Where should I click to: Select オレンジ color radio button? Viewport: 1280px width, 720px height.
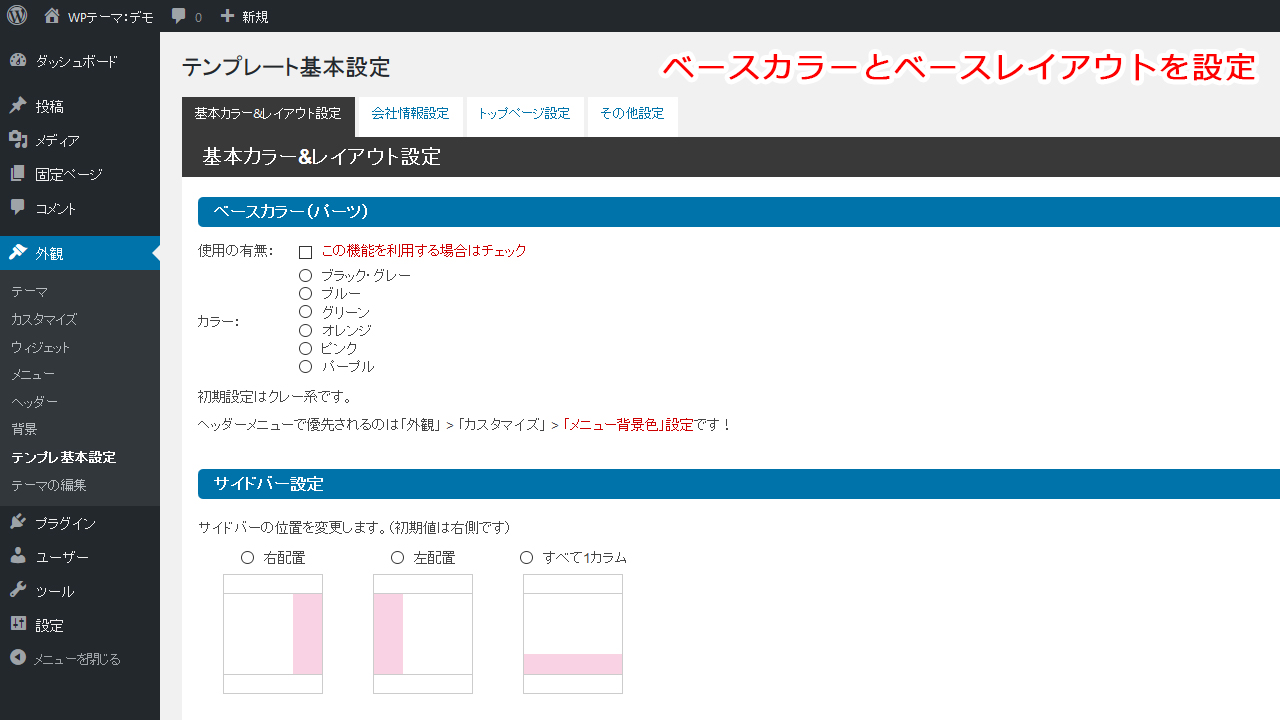click(306, 330)
